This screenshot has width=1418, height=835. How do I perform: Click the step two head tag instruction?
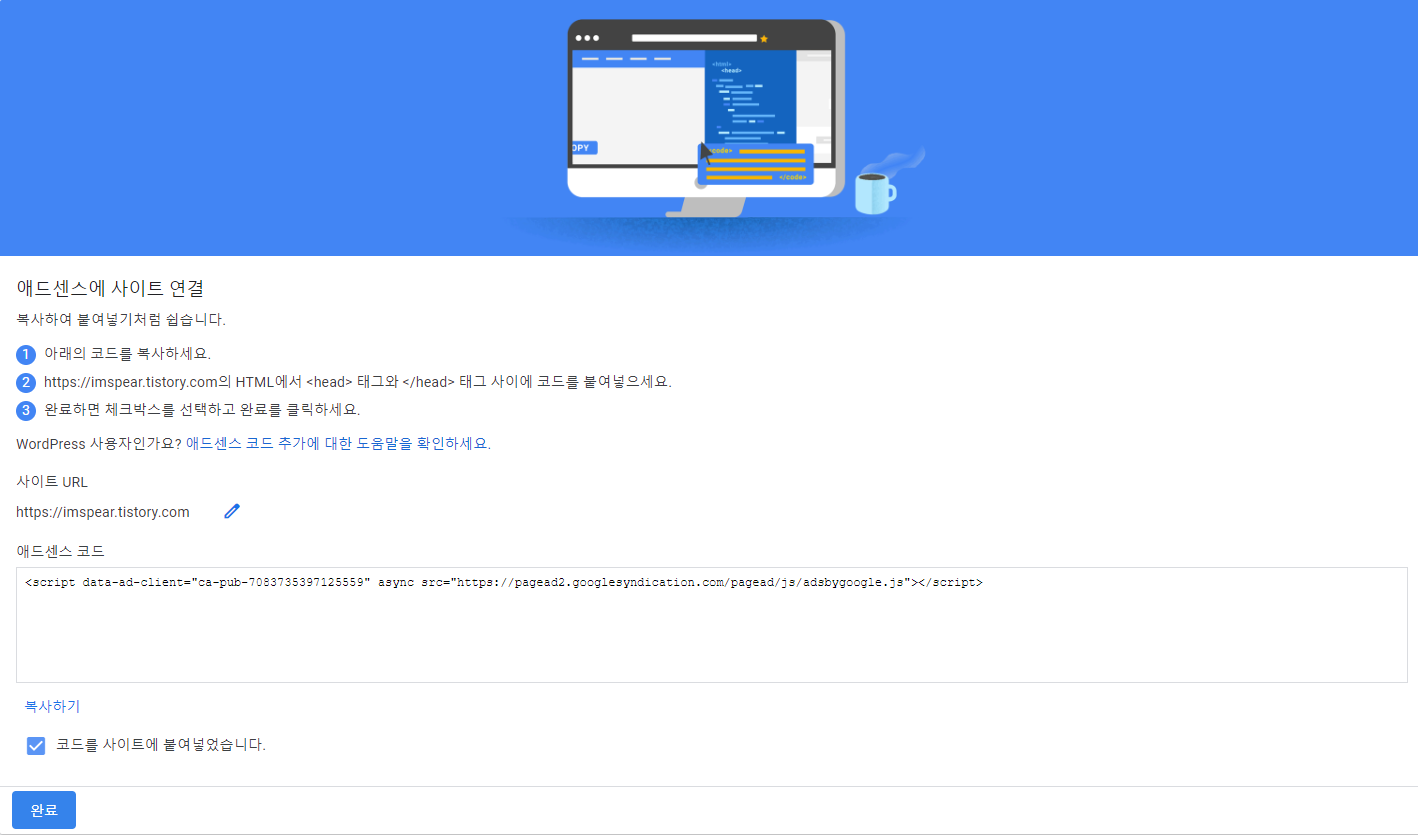(358, 382)
